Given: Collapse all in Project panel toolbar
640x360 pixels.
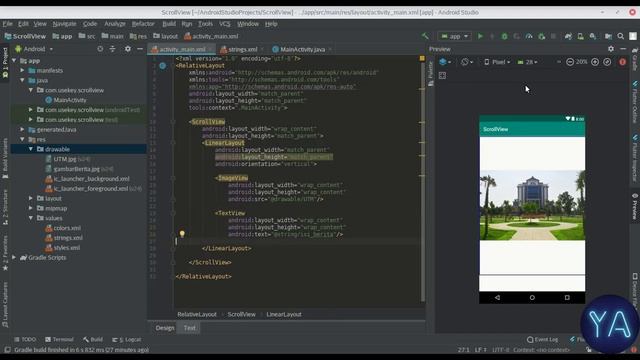Looking at the screenshot, I should (112, 49).
